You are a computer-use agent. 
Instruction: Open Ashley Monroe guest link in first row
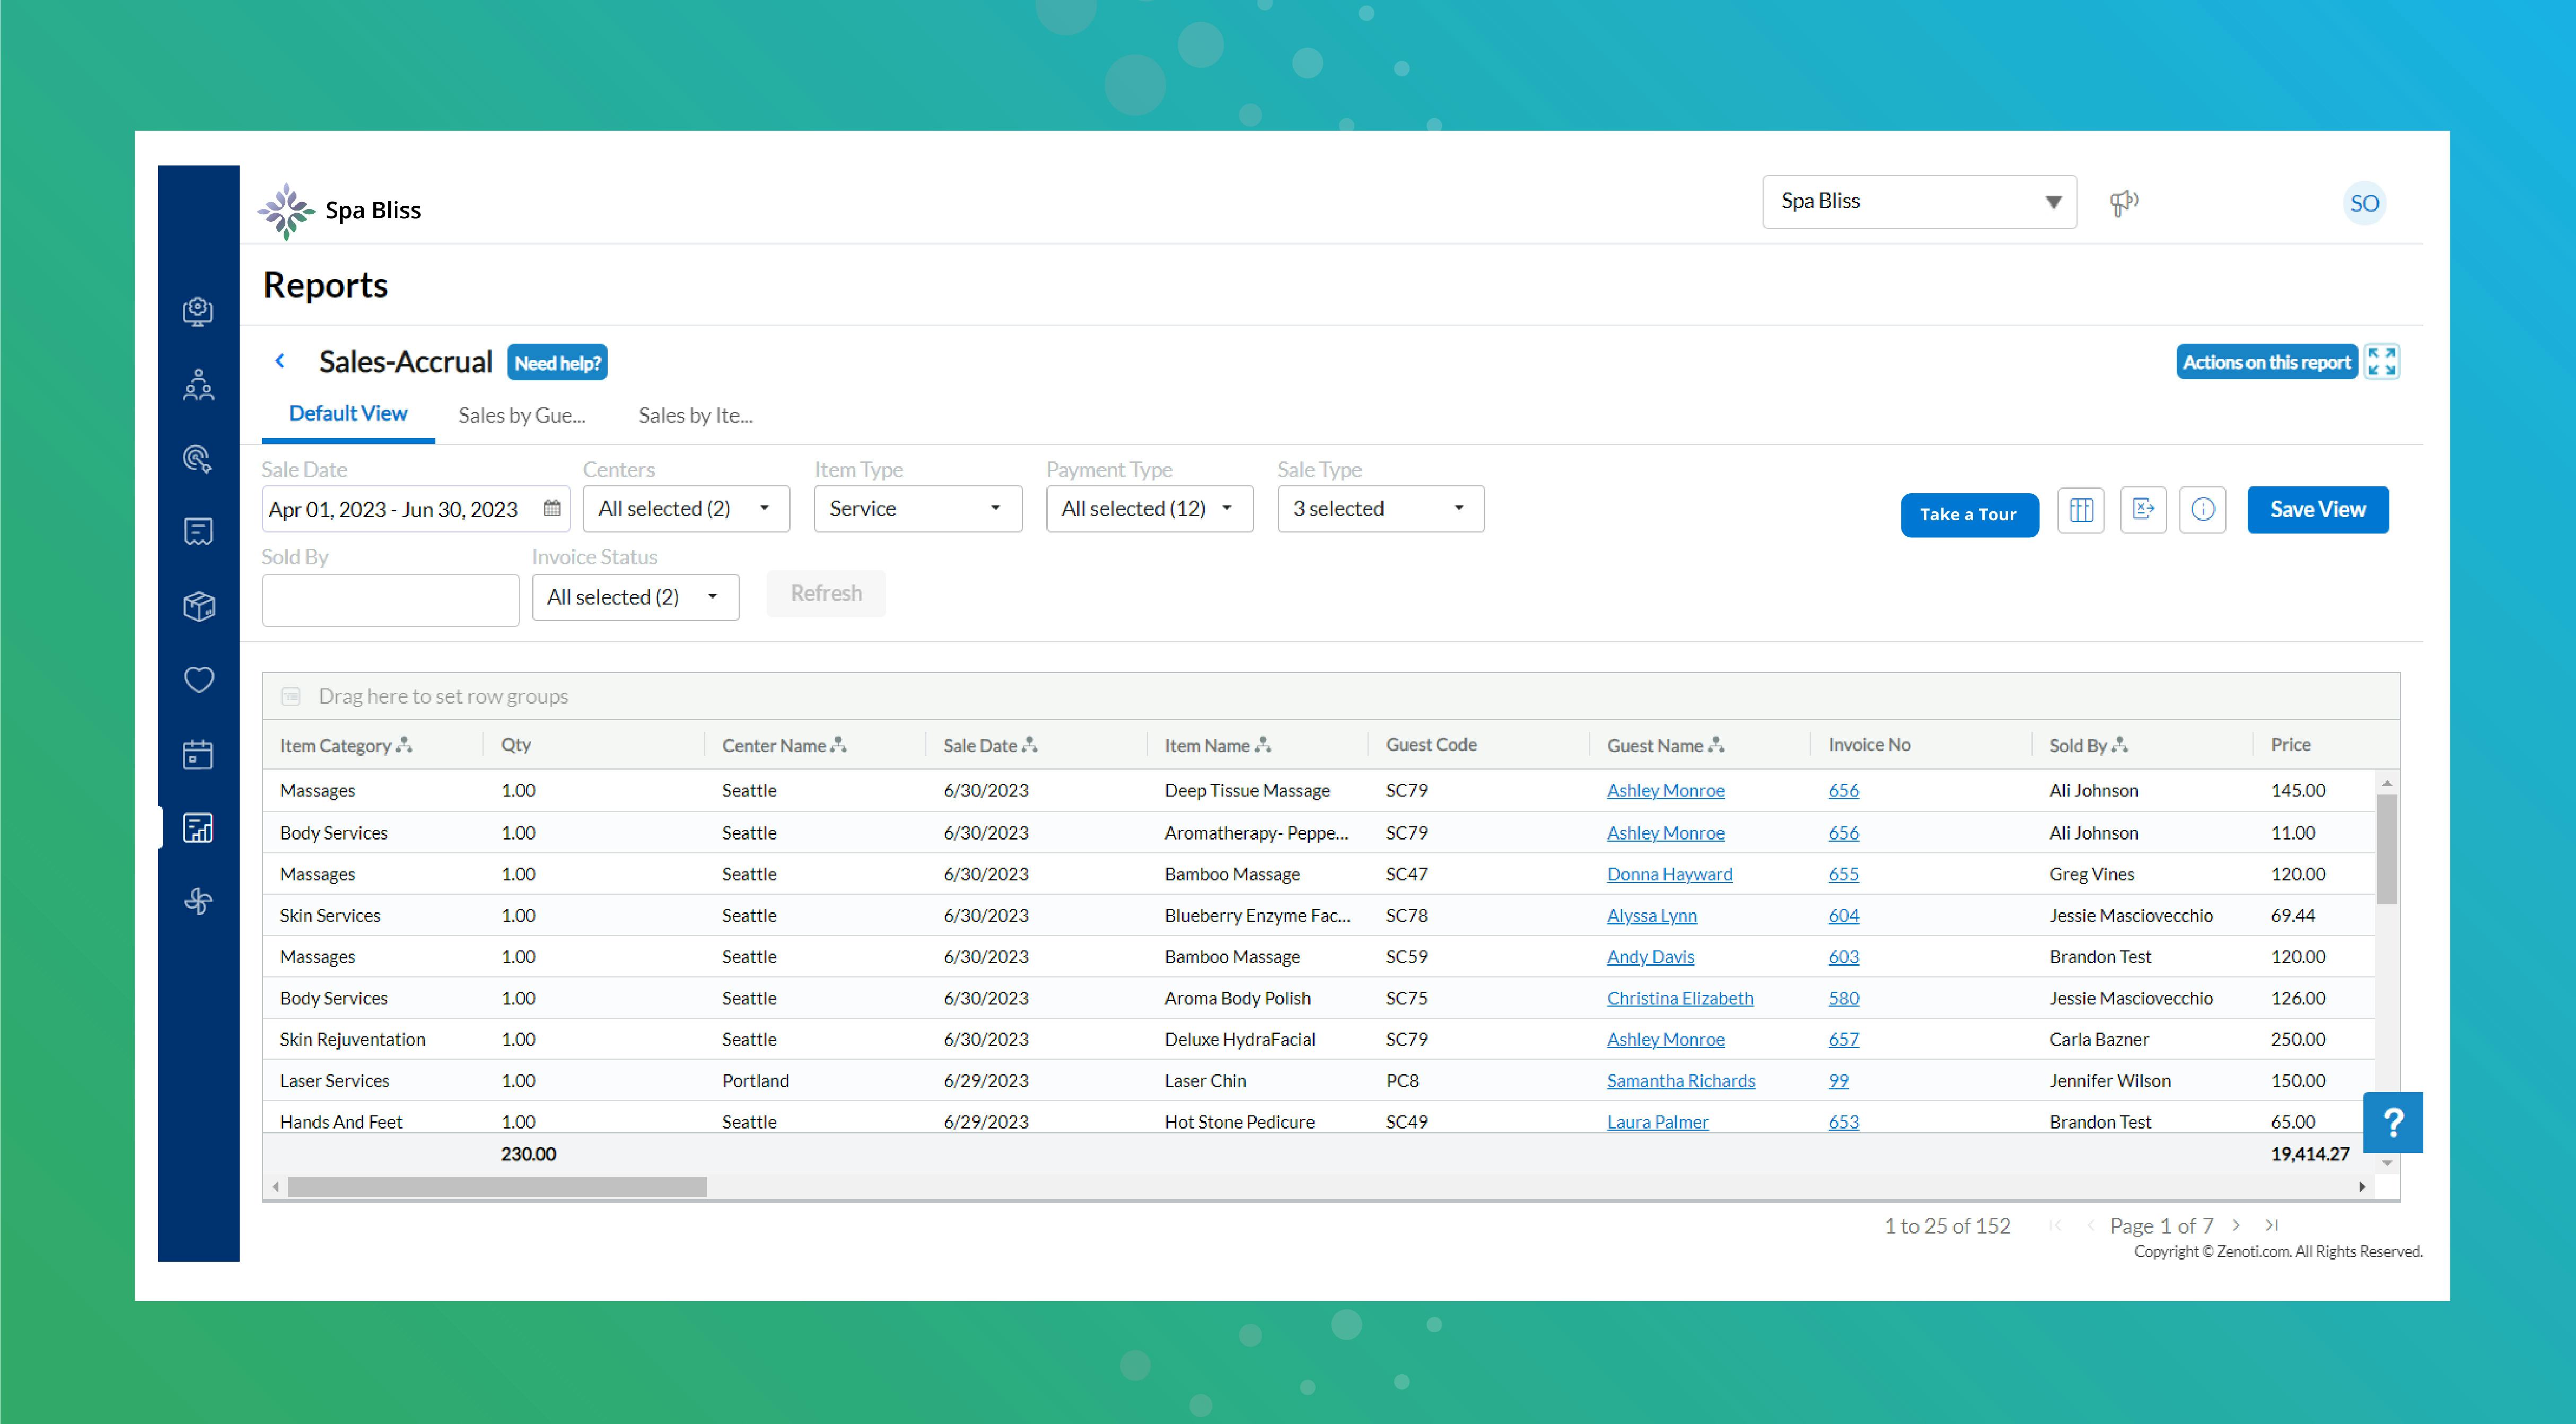click(1665, 790)
